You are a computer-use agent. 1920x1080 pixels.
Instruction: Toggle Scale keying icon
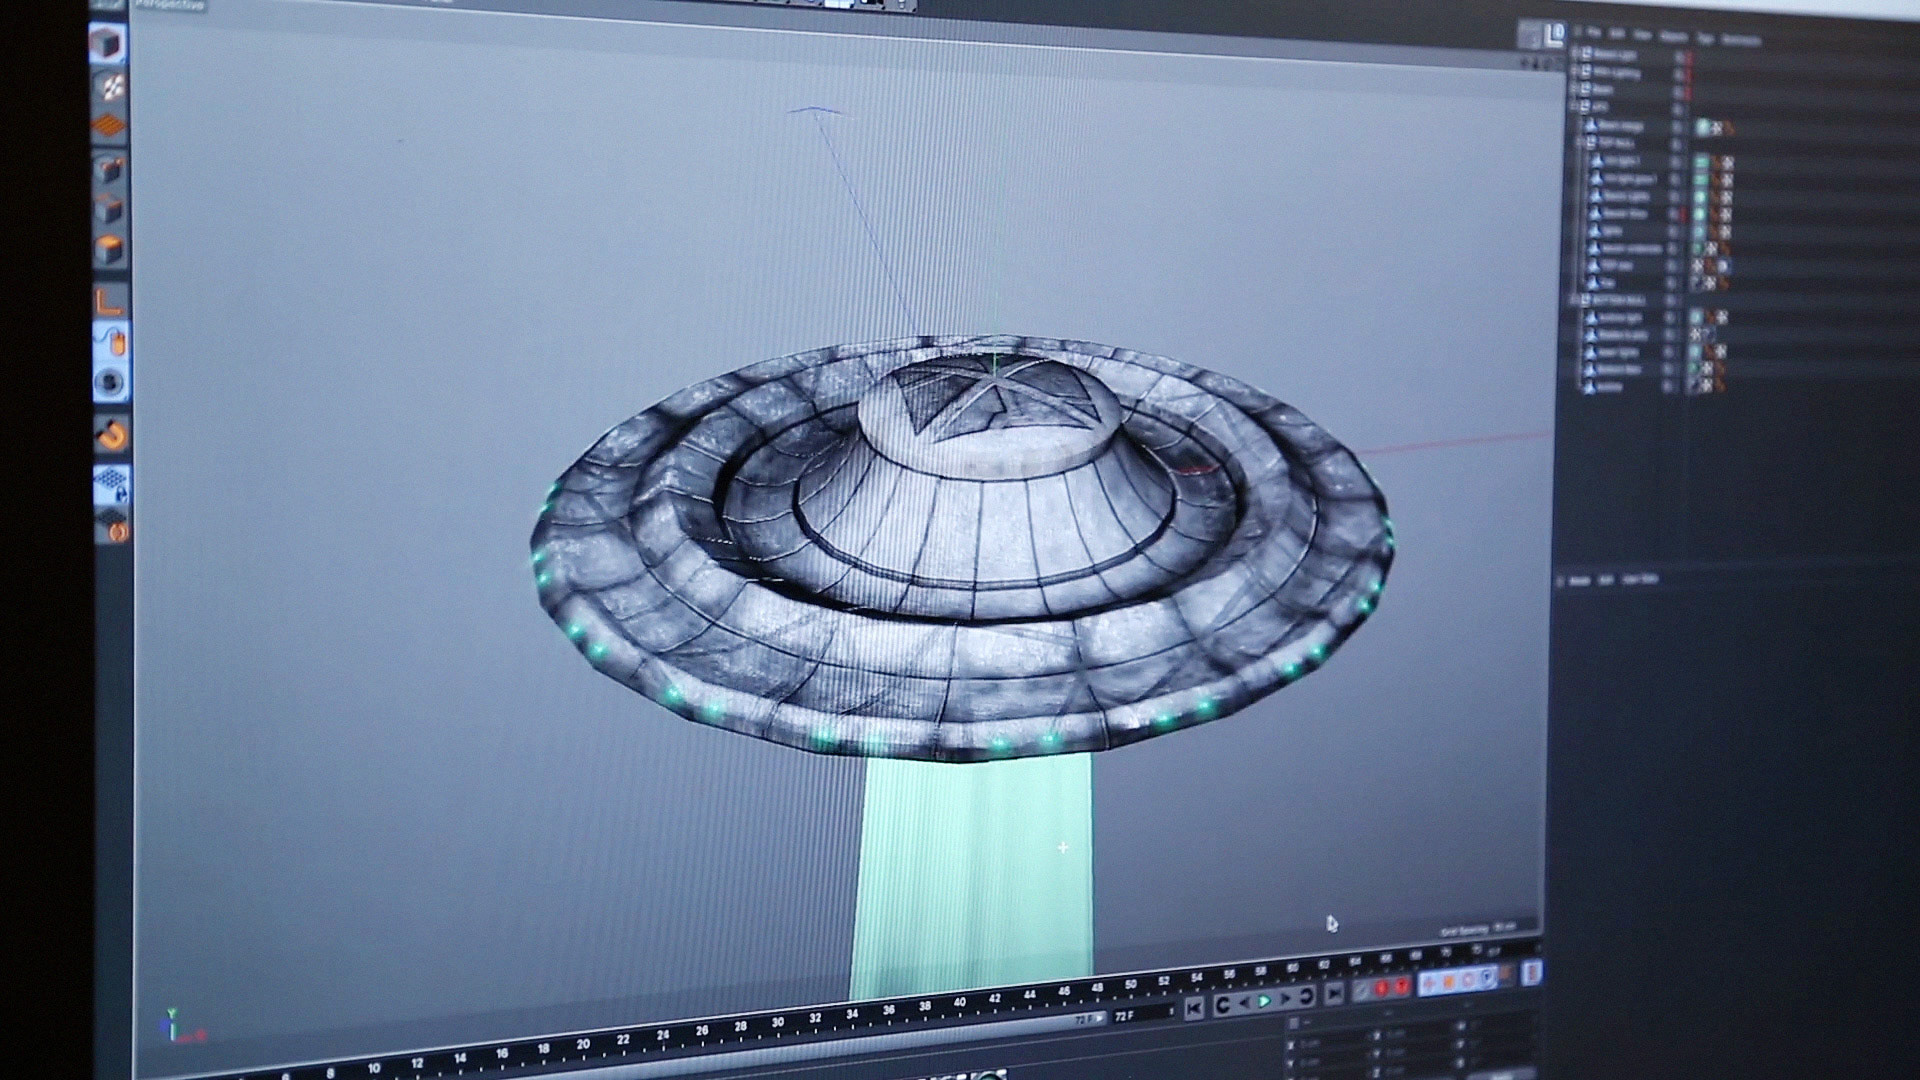click(1449, 982)
